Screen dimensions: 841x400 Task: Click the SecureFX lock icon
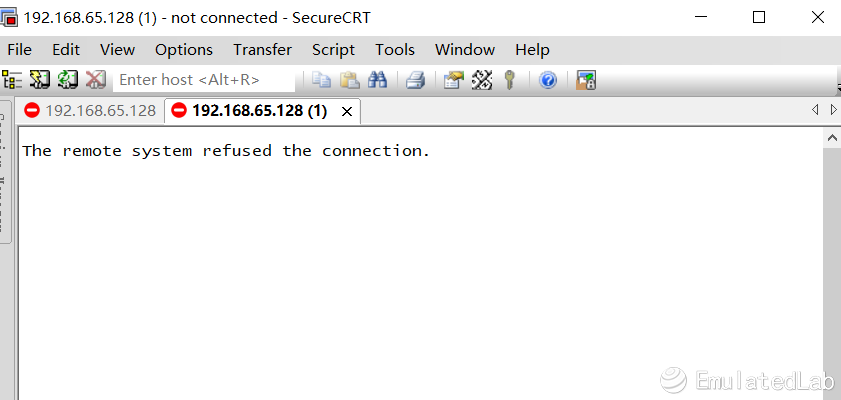click(586, 80)
